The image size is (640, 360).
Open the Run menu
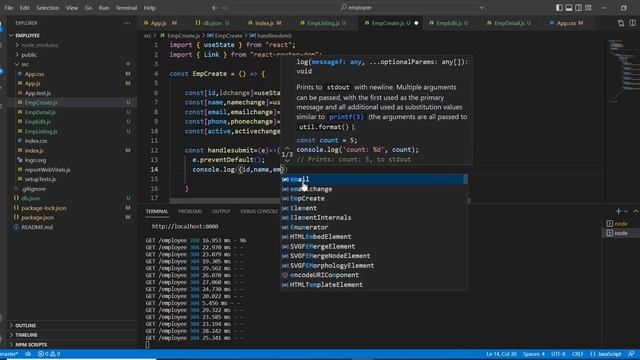tap(104, 8)
